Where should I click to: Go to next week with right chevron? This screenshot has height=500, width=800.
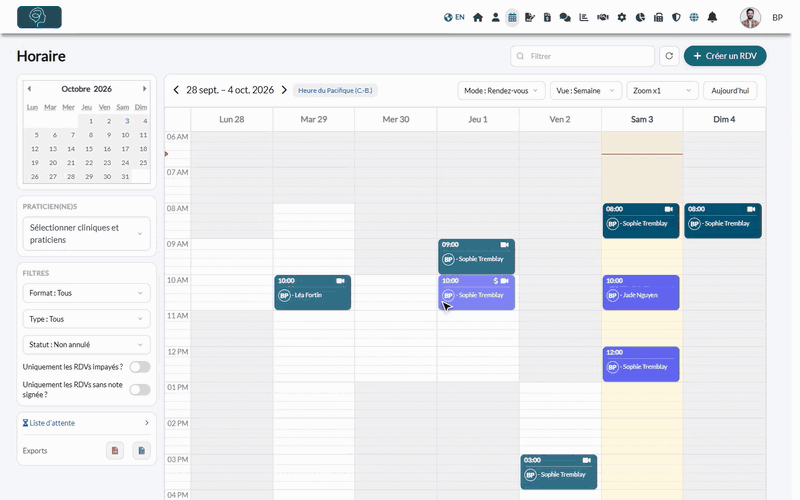284,90
